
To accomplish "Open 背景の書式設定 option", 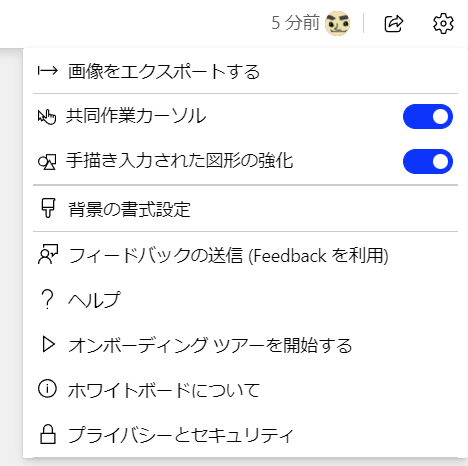I will point(246,209).
